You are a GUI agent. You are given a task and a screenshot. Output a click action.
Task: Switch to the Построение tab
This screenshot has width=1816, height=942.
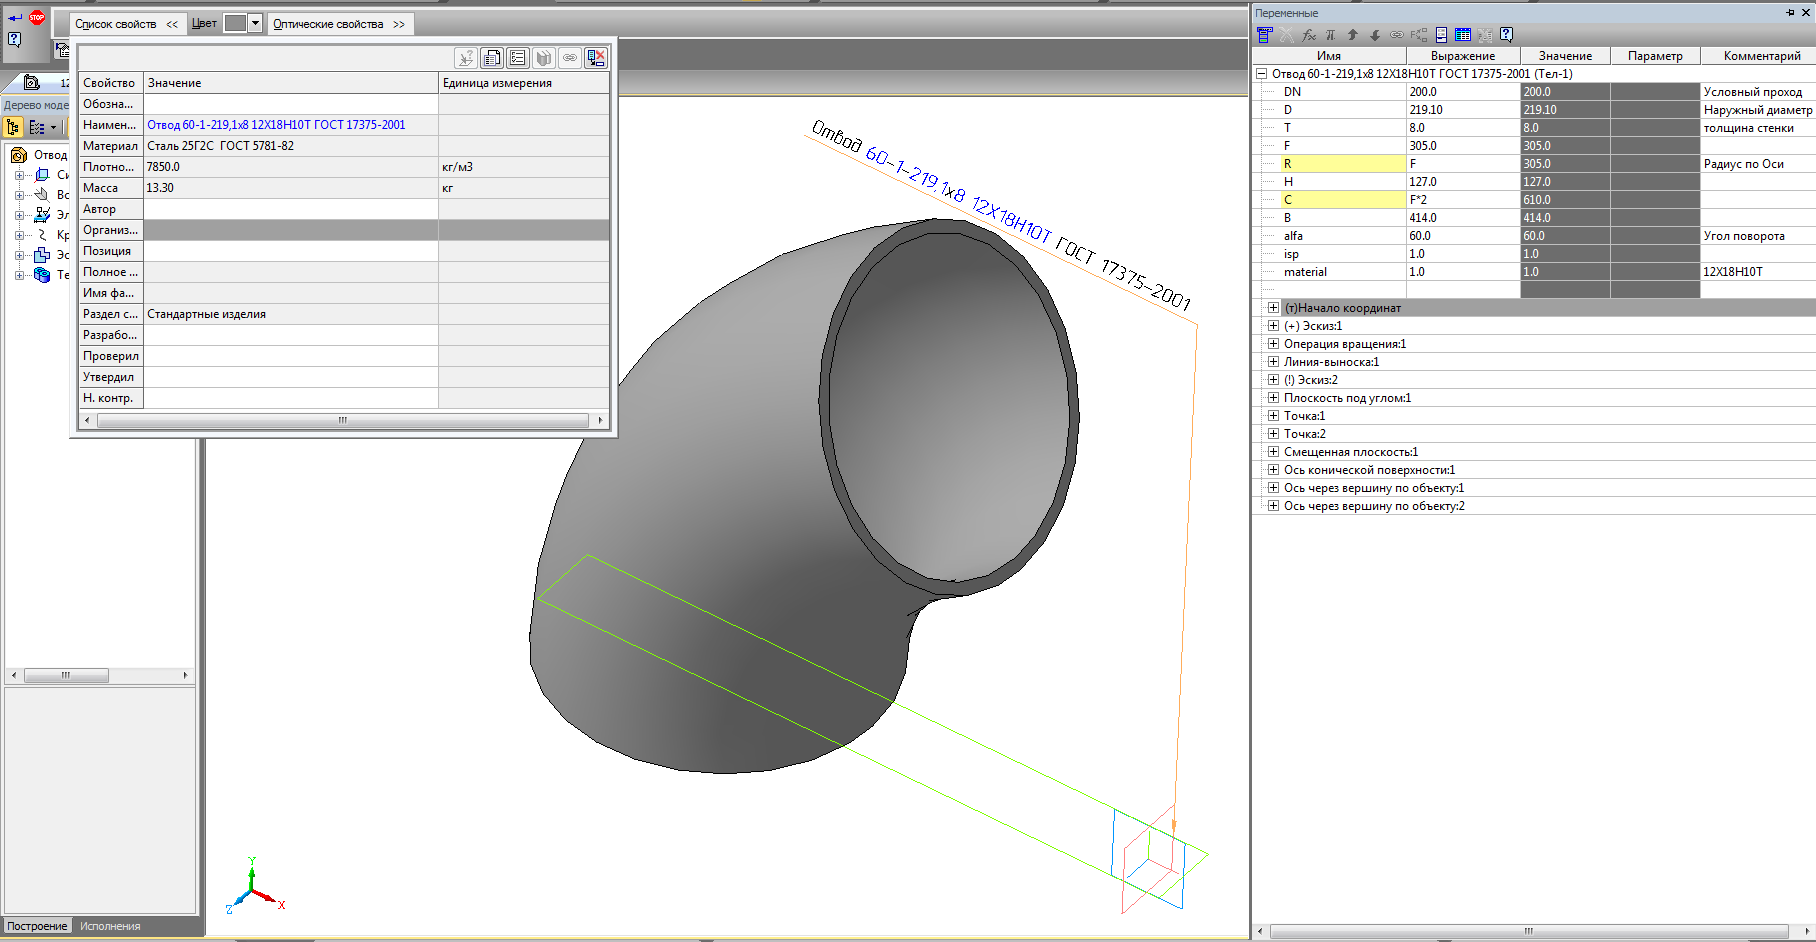37,926
